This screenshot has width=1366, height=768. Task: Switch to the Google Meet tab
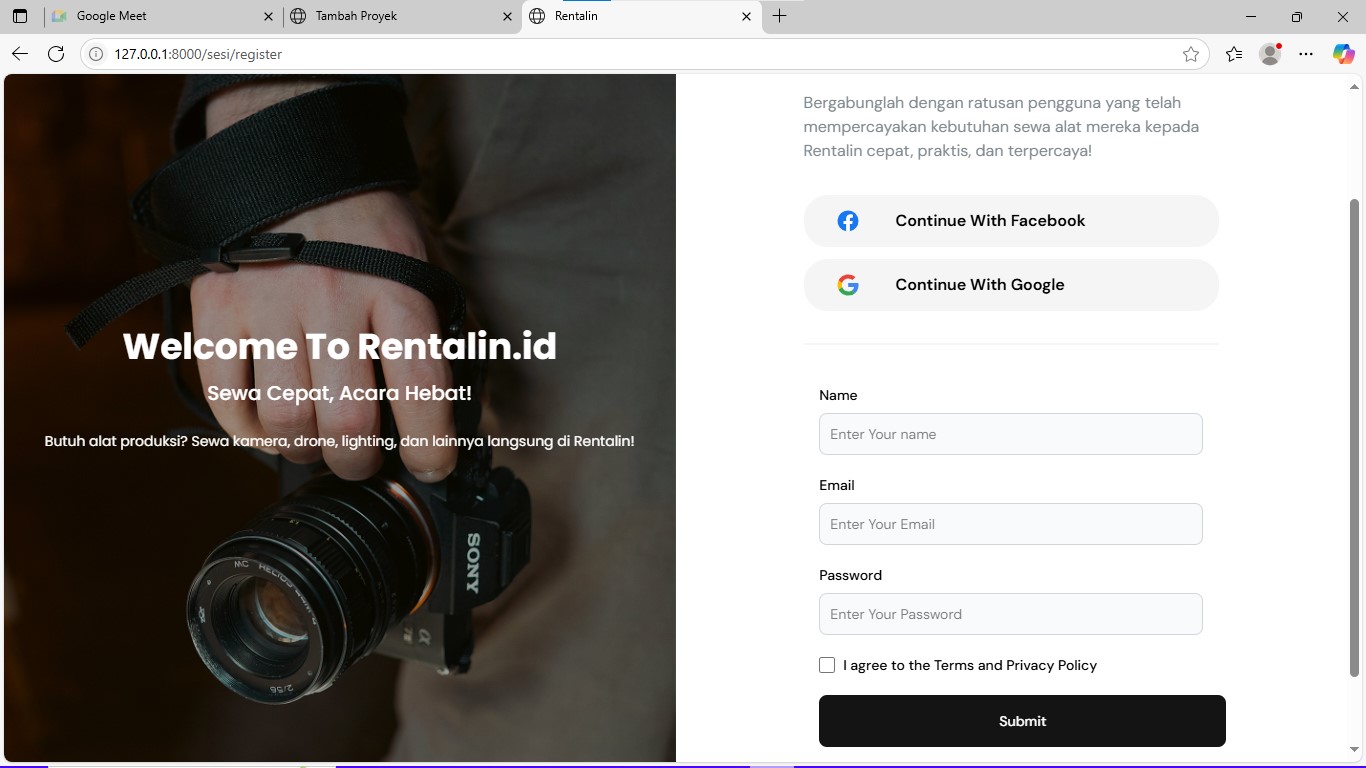pyautogui.click(x=160, y=16)
